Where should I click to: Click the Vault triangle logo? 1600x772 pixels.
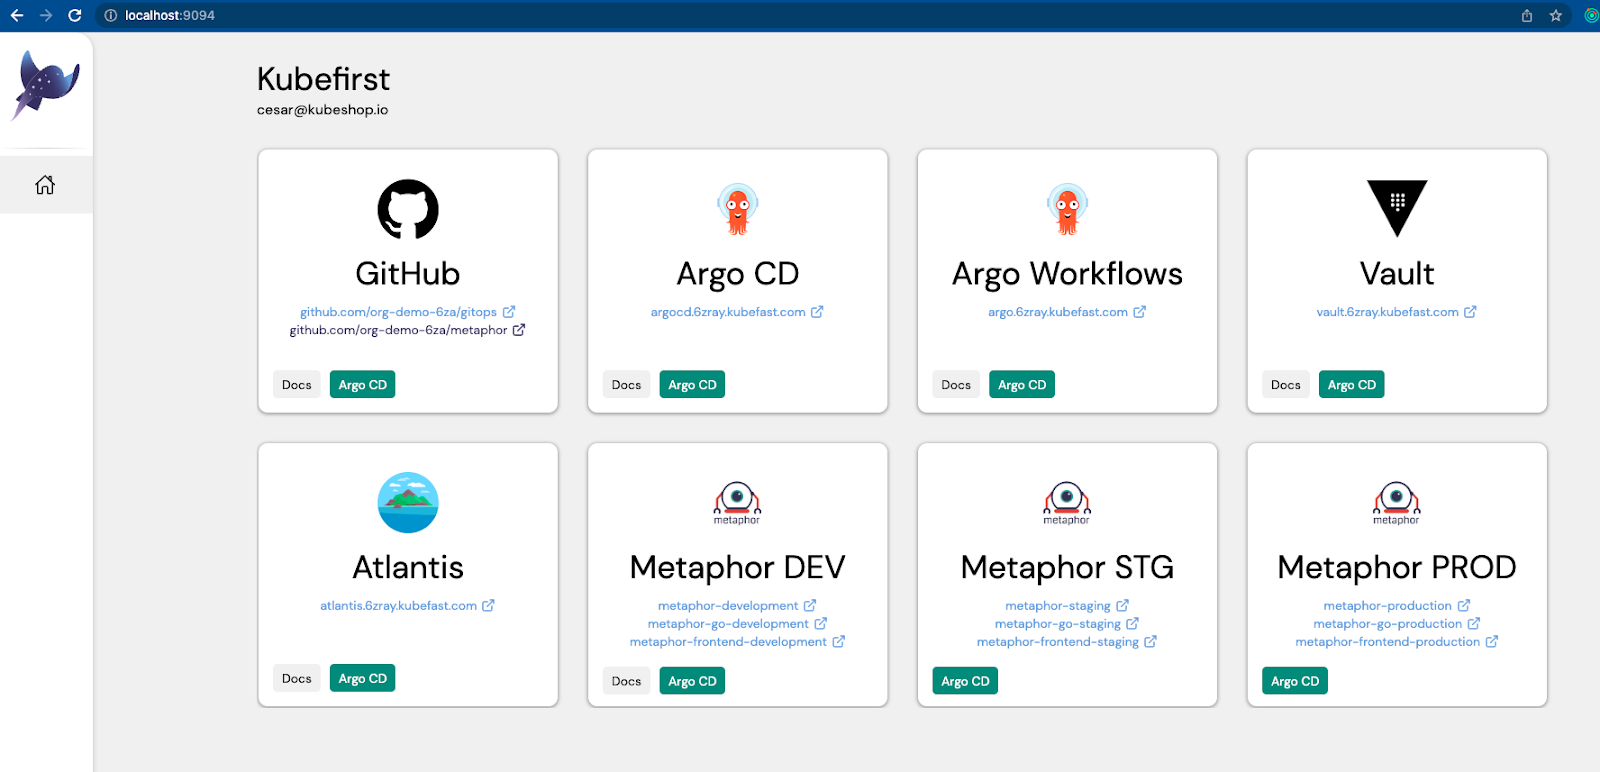click(1397, 208)
